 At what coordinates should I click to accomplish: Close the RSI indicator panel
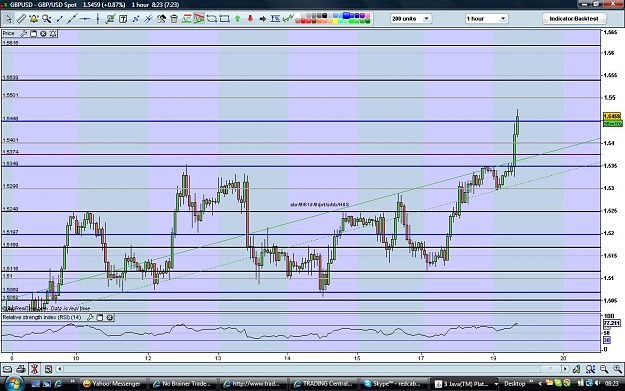[x=110, y=317]
